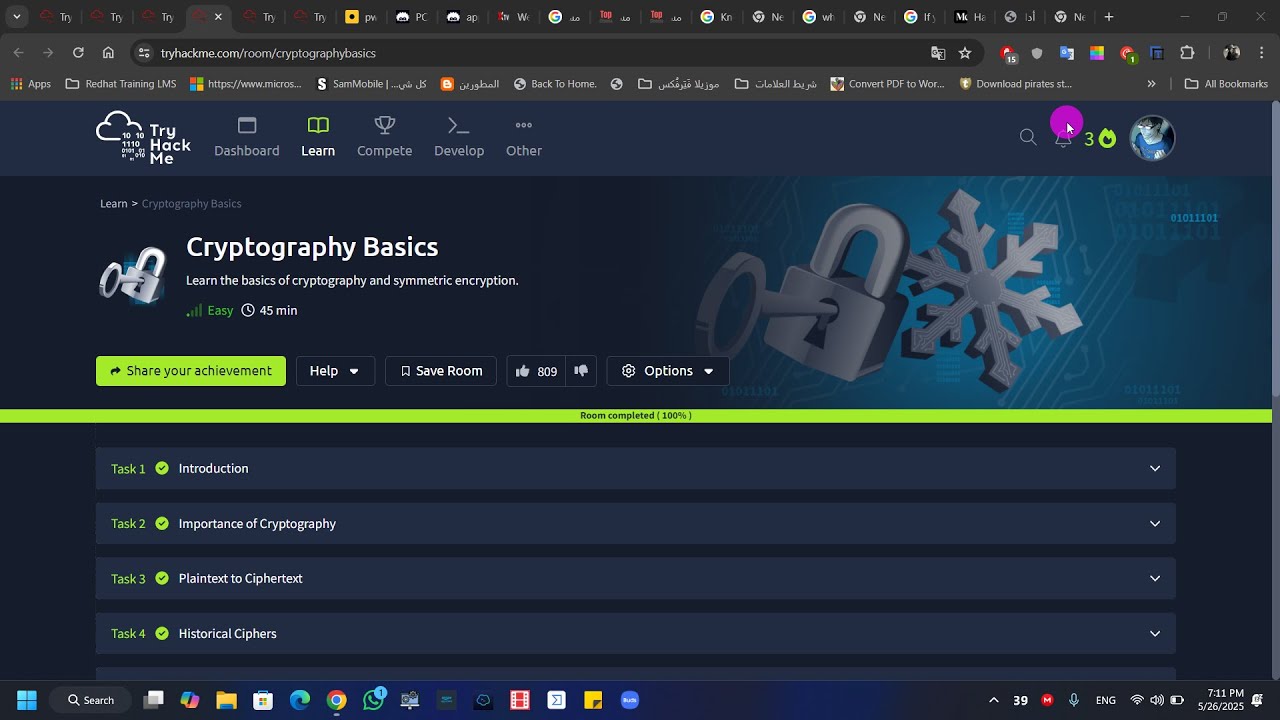Click Share your achievement button

point(191,371)
